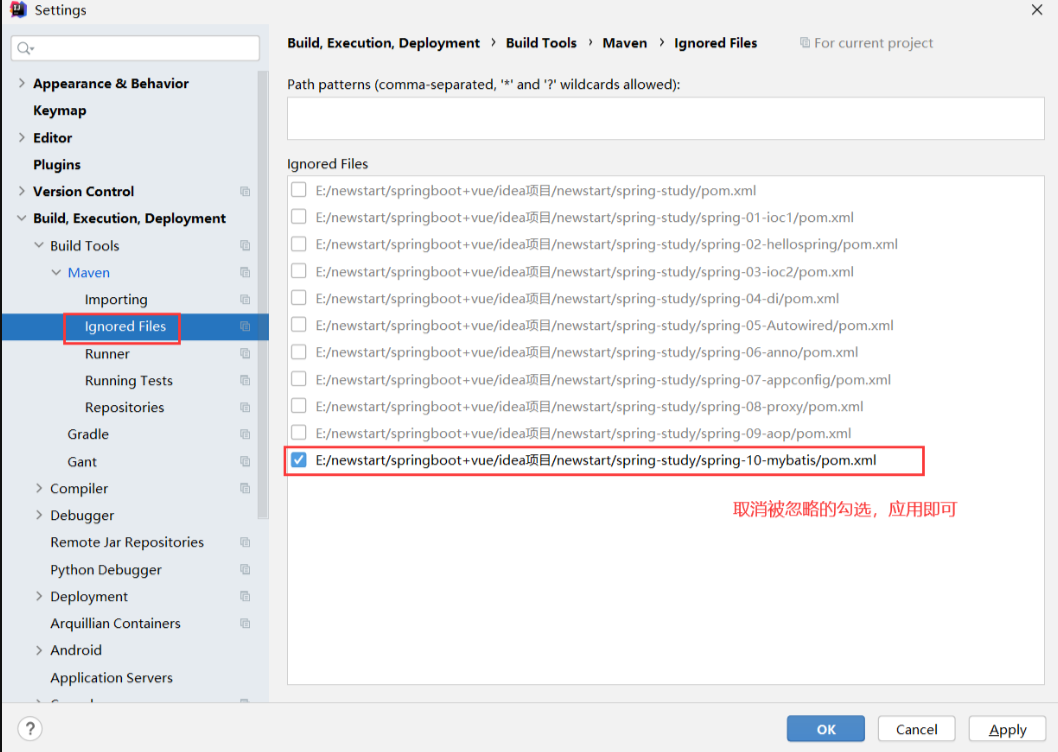
Task: Check the spring-01-ioc1 pom.xml checkbox
Action: click(299, 217)
